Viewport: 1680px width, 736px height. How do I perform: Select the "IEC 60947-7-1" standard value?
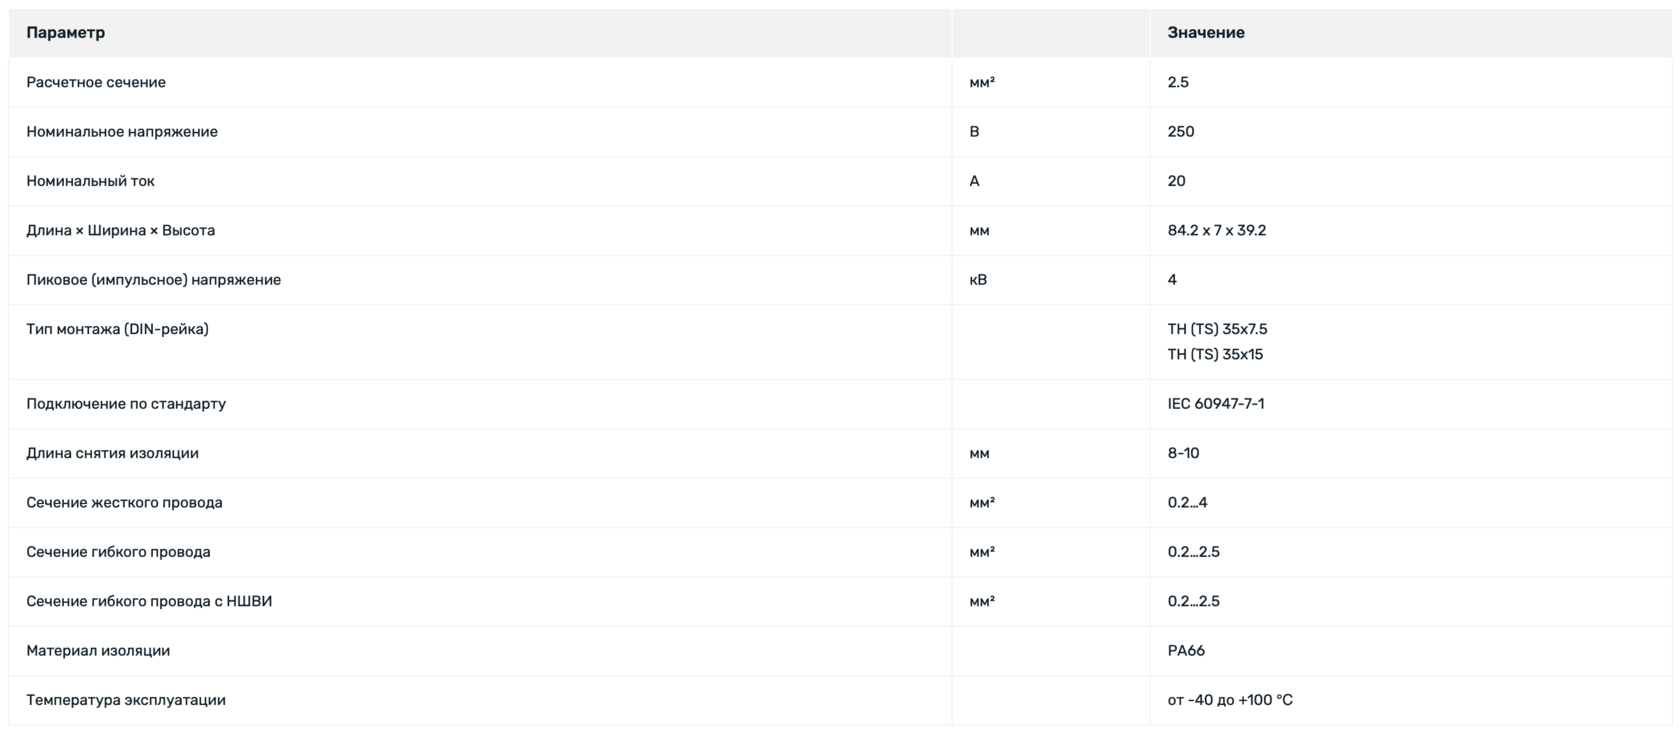click(1216, 404)
